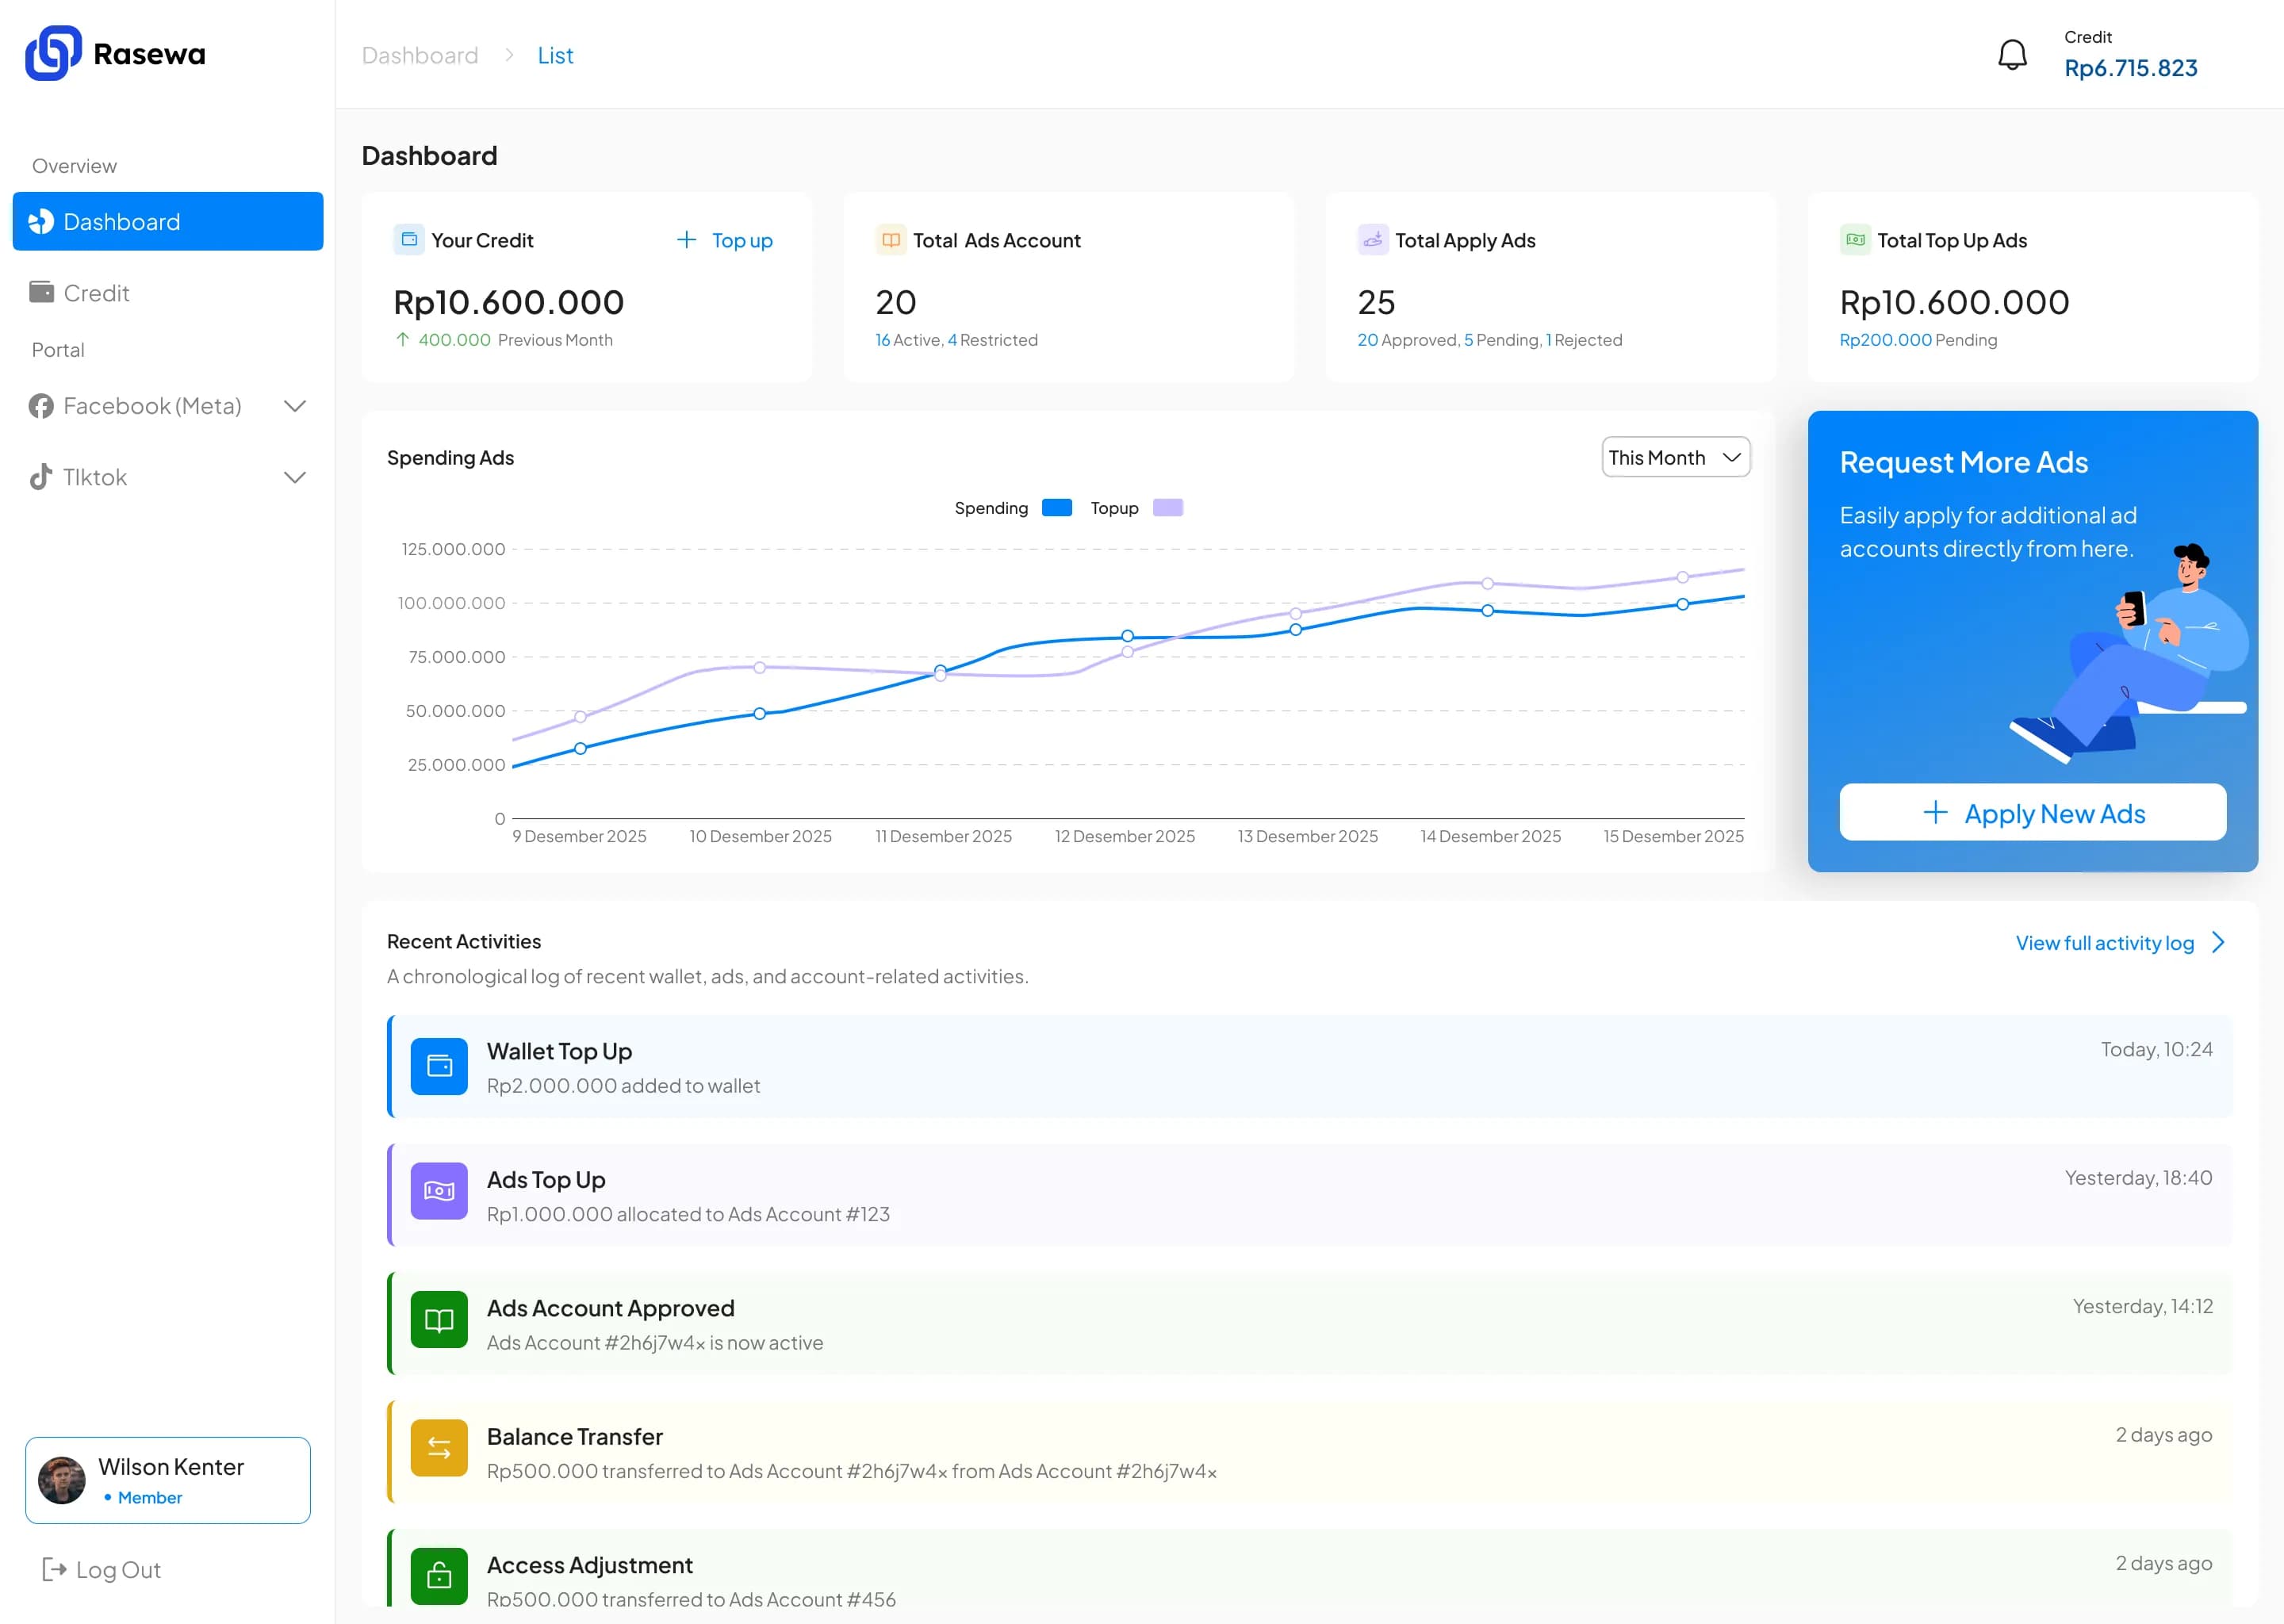Click the Rp6.715.823 credit balance
Screen dimensions: 2284x1624
coord(2131,68)
